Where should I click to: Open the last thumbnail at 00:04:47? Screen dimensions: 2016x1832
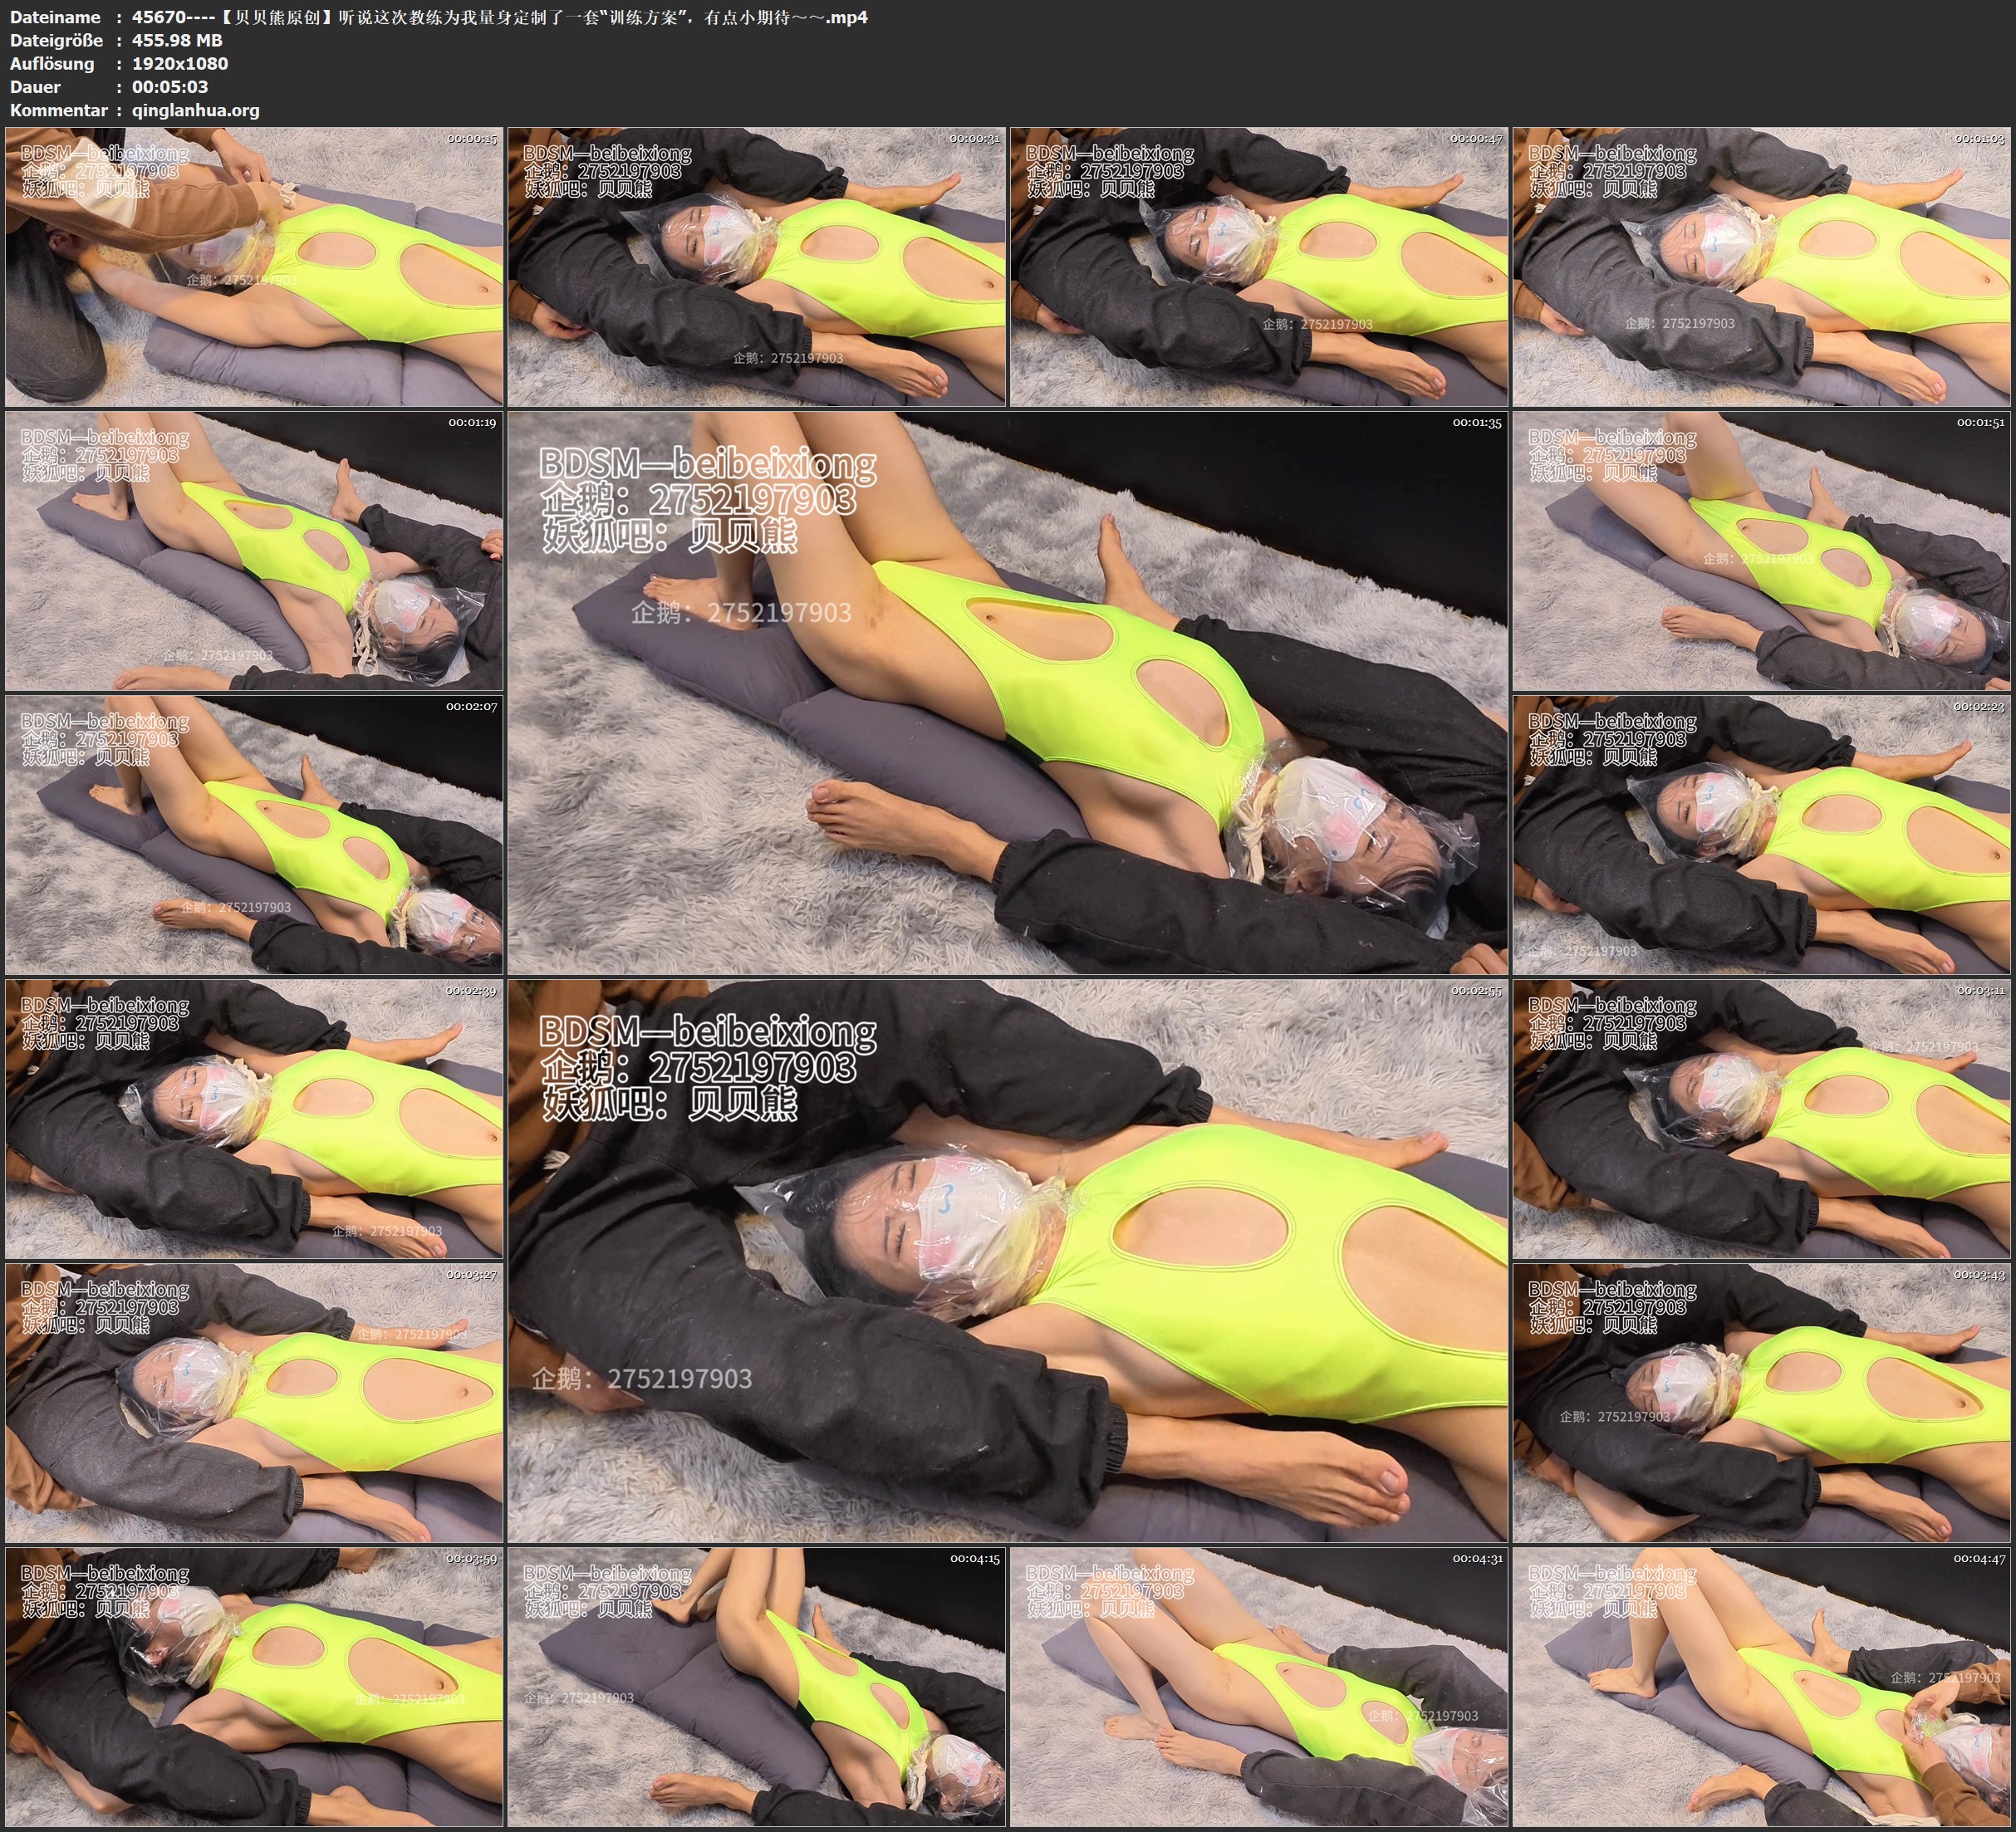click(x=1761, y=1687)
